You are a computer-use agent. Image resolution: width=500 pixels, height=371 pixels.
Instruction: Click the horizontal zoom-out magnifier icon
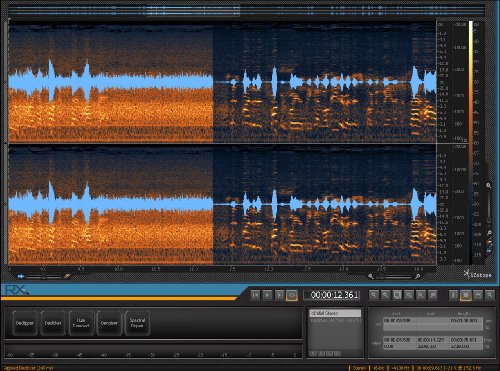coord(371,276)
